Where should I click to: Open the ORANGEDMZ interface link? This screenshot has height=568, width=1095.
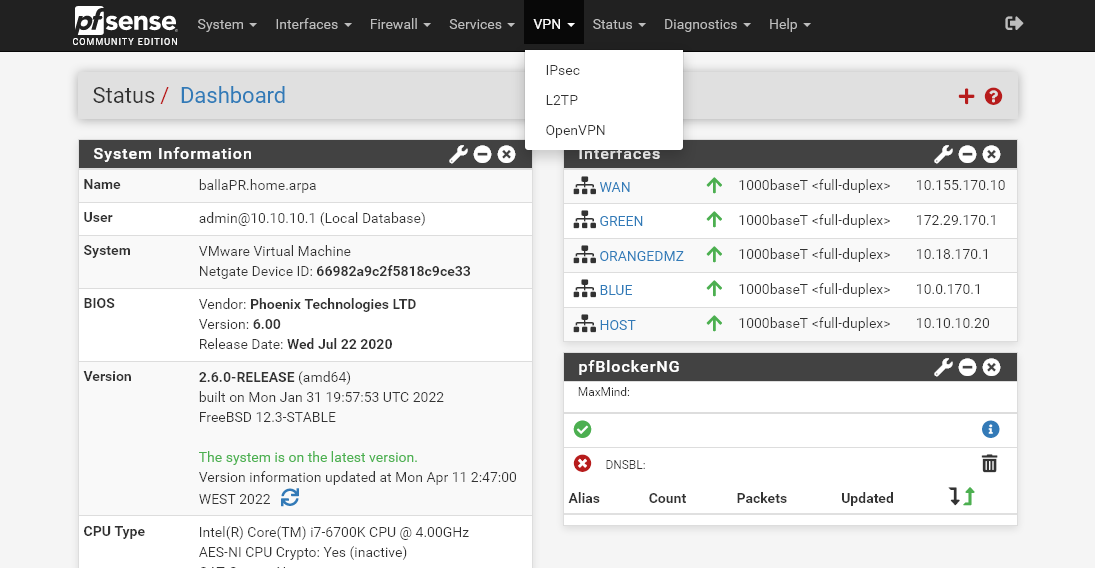(x=641, y=256)
